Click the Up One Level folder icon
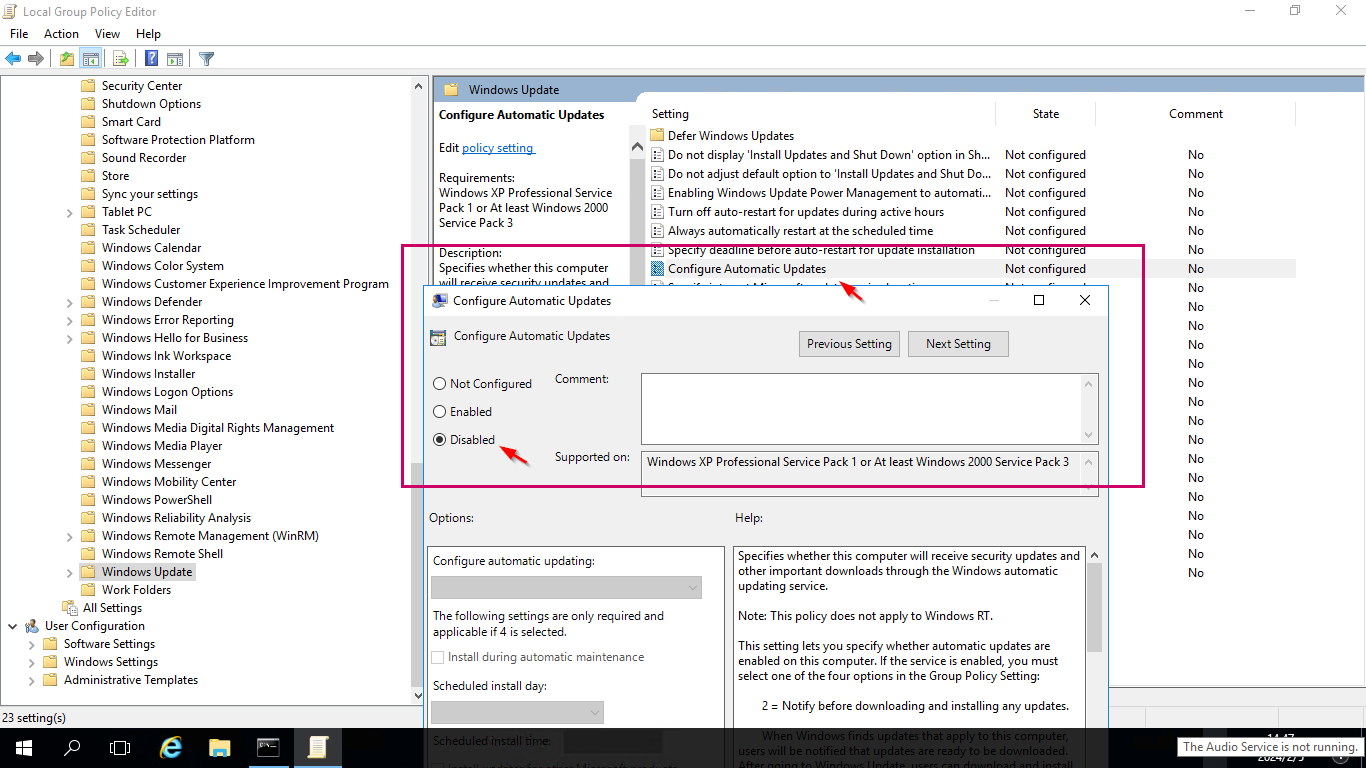Screen dimensions: 1366x768 pos(66,58)
